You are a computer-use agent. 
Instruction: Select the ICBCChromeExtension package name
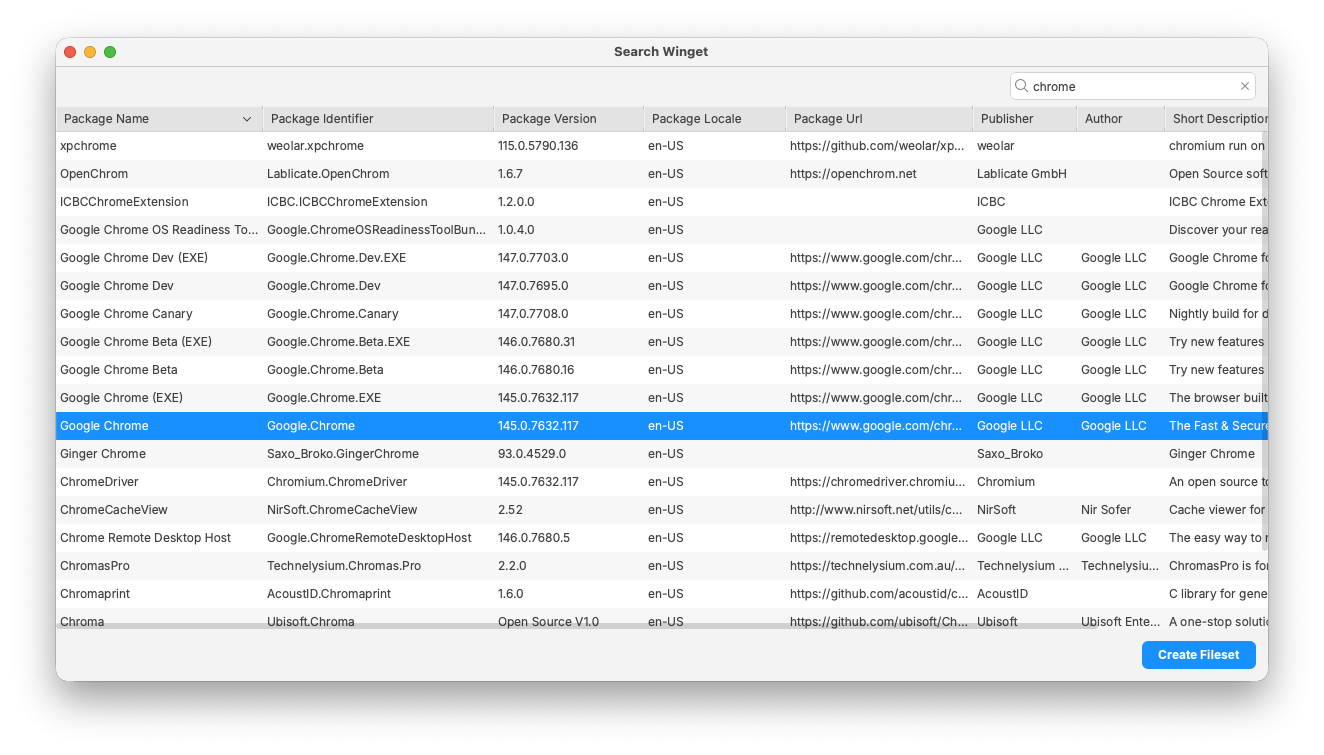pyautogui.click(x=124, y=202)
